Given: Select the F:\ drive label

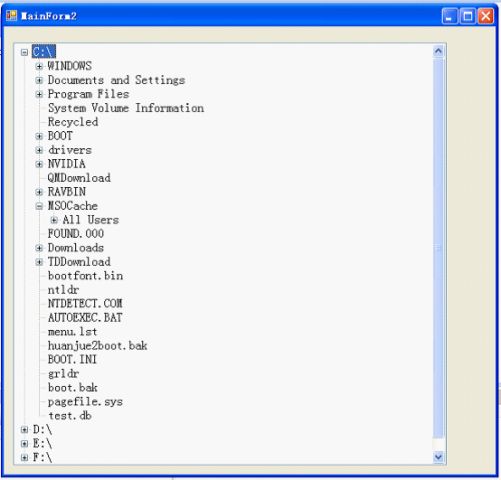Looking at the screenshot, I should coord(42,458).
